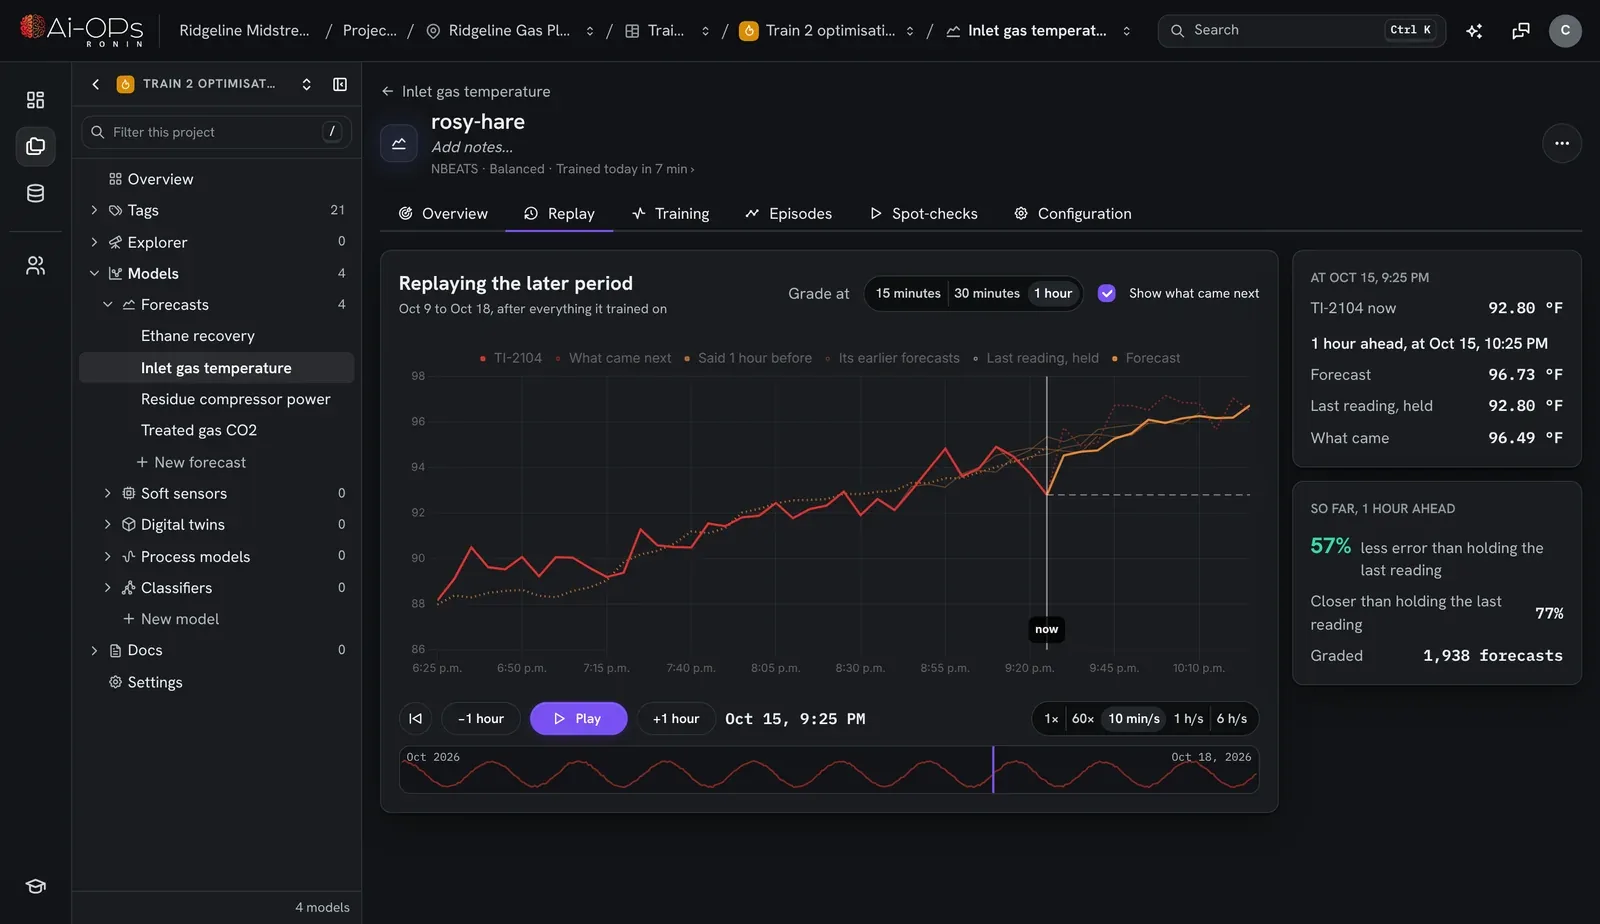
Task: Open the user avatar labeled C
Action: point(1565,31)
